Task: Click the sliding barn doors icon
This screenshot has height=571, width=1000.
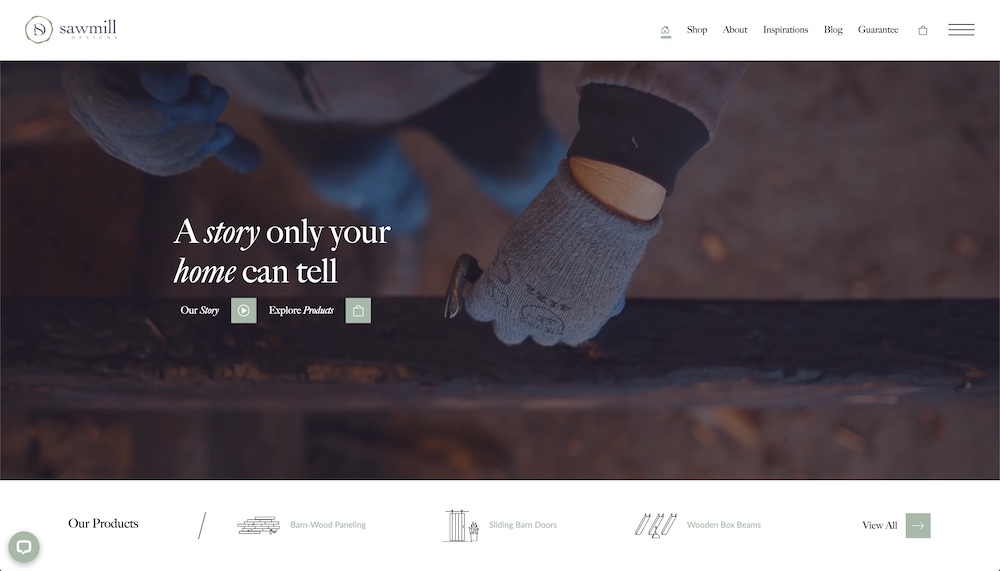Action: click(461, 526)
